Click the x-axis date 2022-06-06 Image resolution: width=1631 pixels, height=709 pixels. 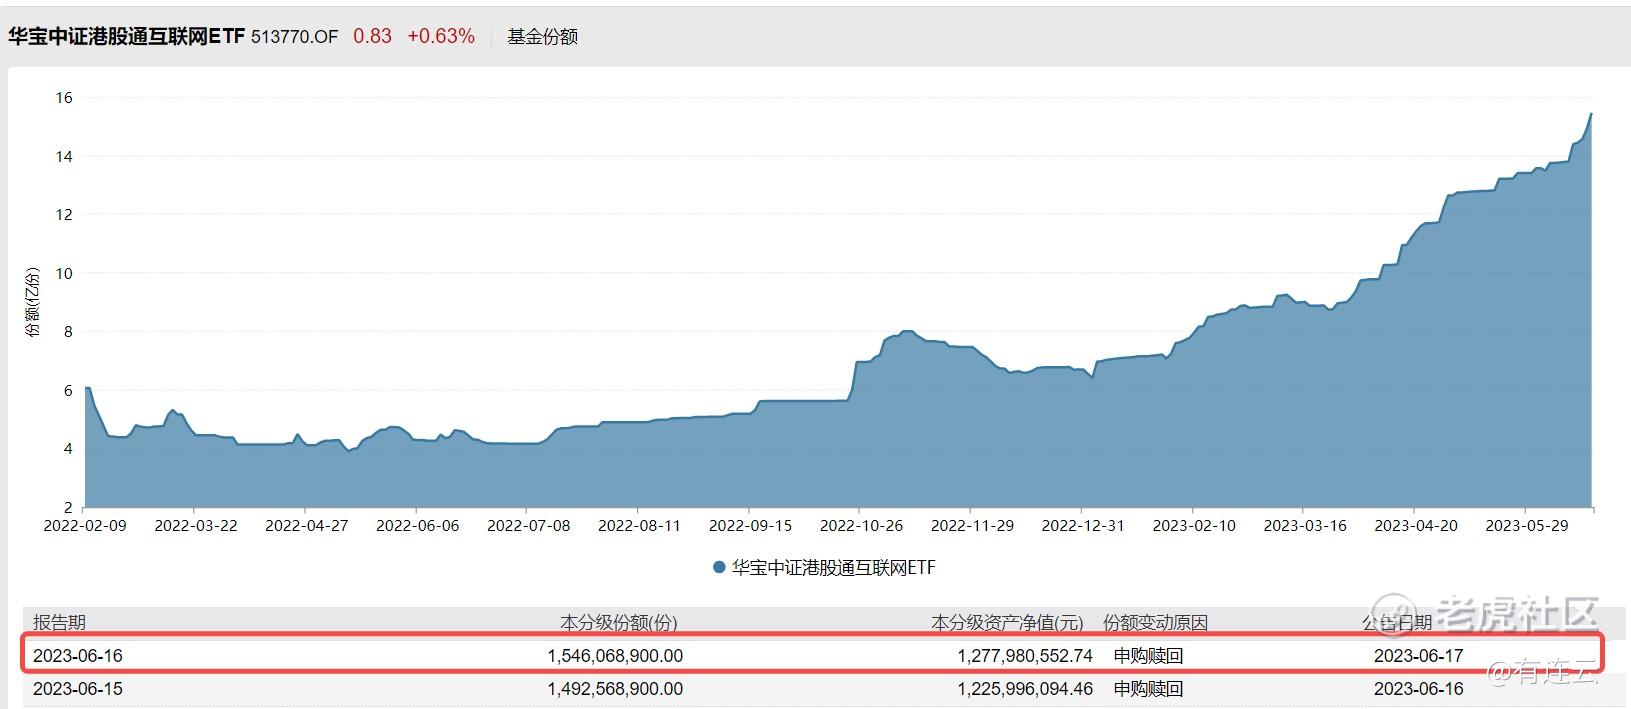tap(418, 526)
